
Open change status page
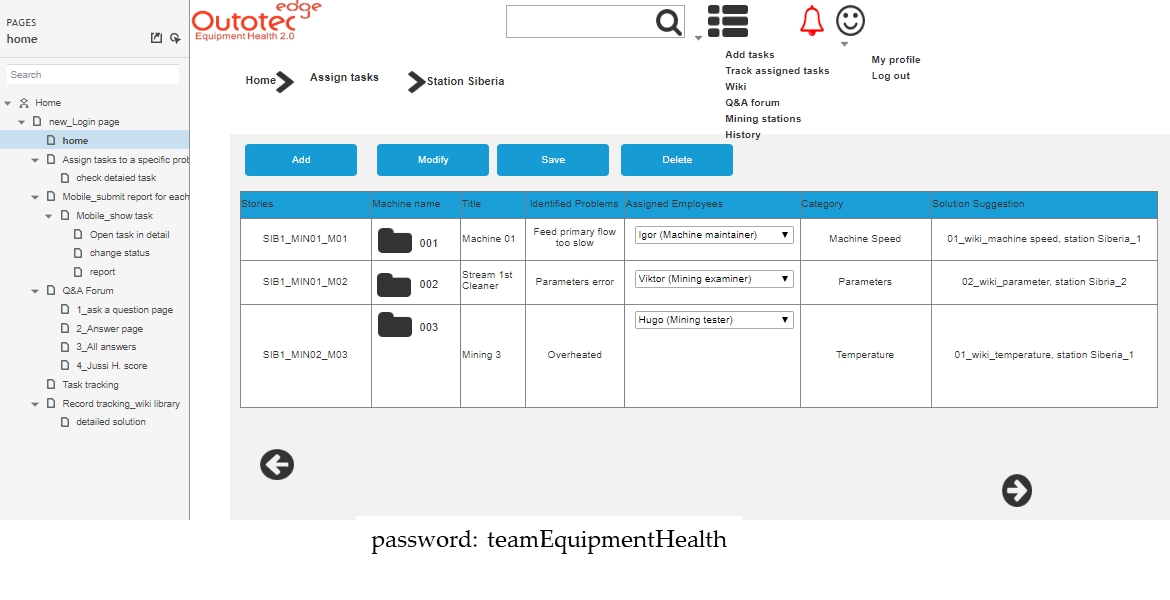click(119, 253)
